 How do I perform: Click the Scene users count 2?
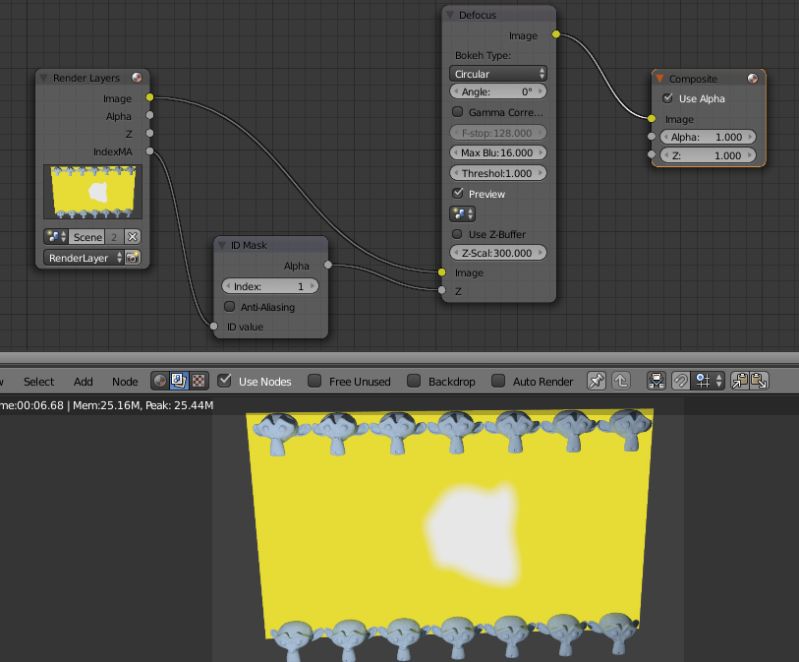114,237
